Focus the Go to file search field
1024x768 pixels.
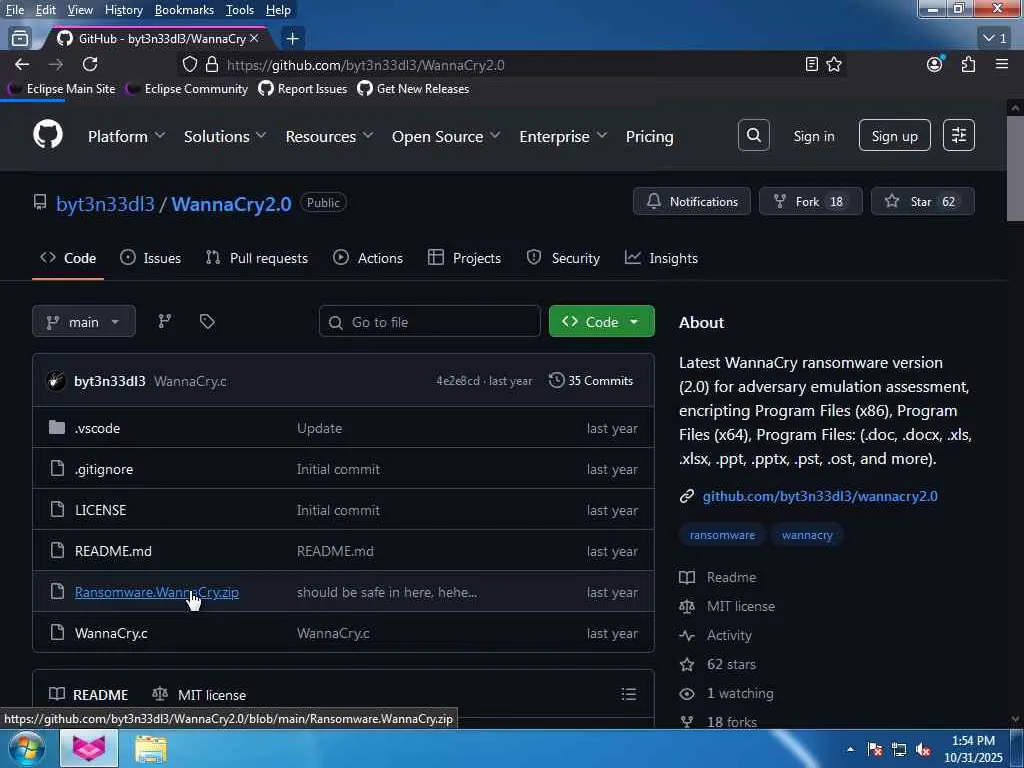tap(430, 321)
